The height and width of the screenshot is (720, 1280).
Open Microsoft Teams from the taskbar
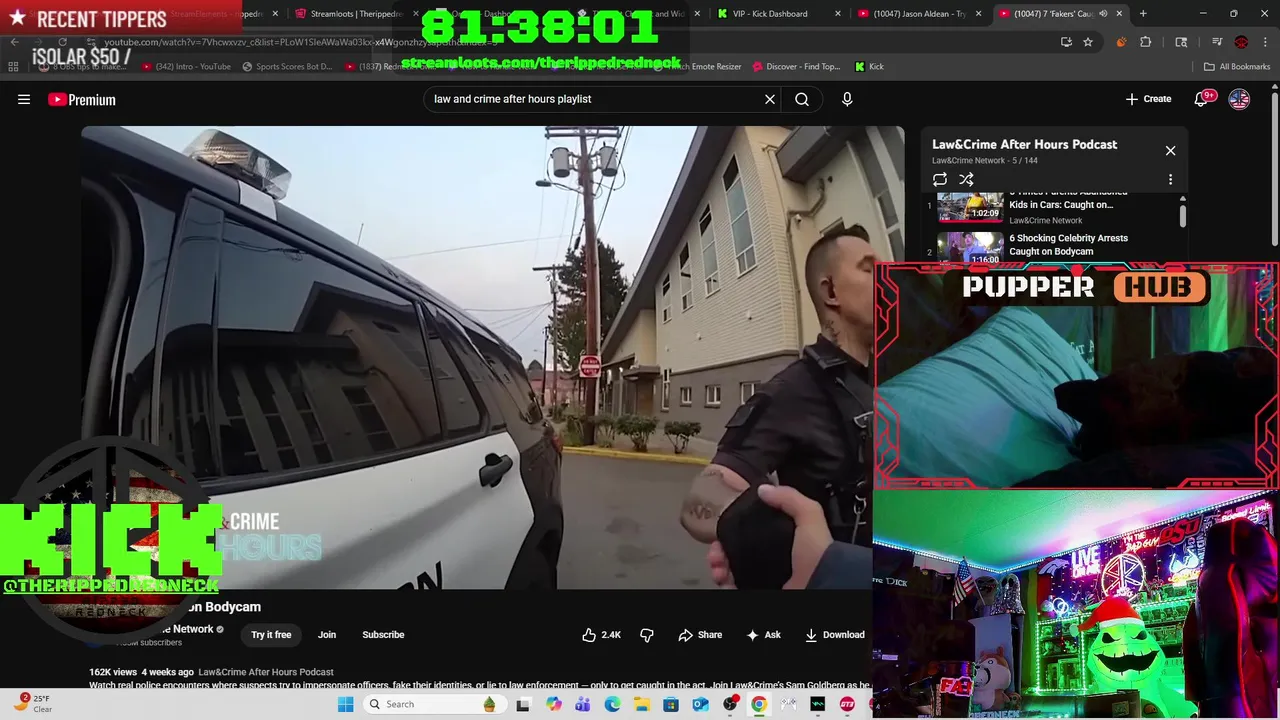click(x=583, y=704)
